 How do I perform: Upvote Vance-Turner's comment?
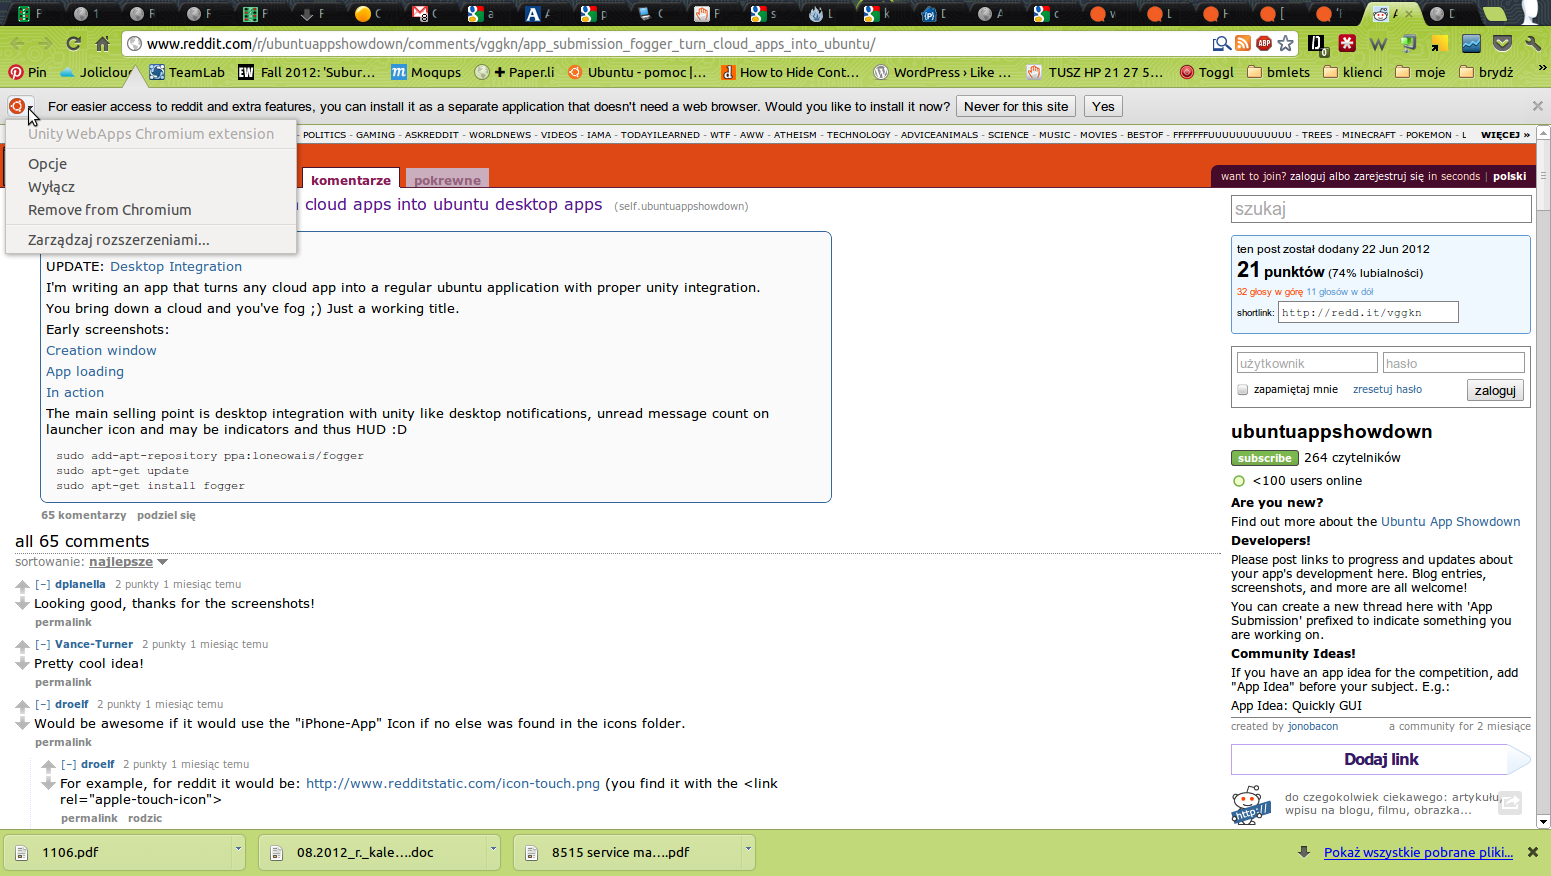(x=22, y=645)
